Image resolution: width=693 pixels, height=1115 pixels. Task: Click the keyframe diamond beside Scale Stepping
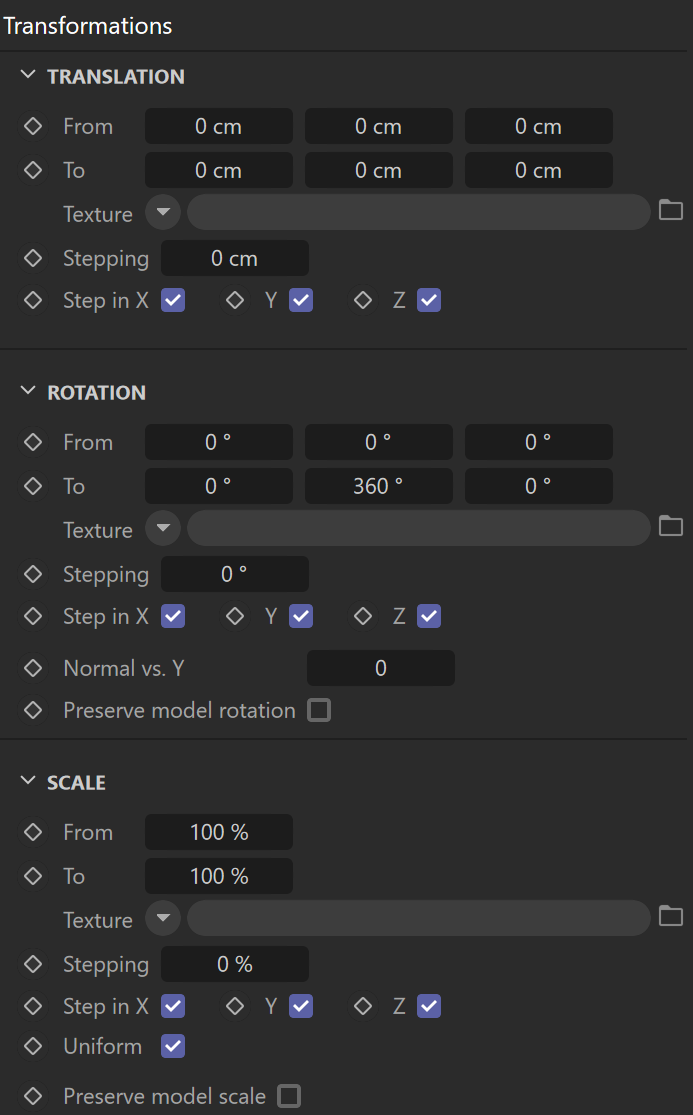33,964
